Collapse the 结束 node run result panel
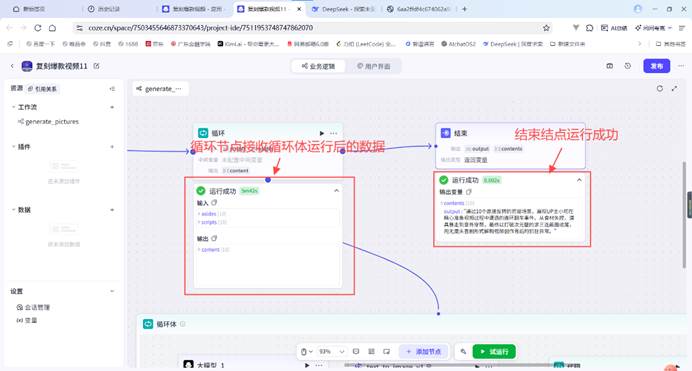The height and width of the screenshot is (371, 692). click(579, 180)
